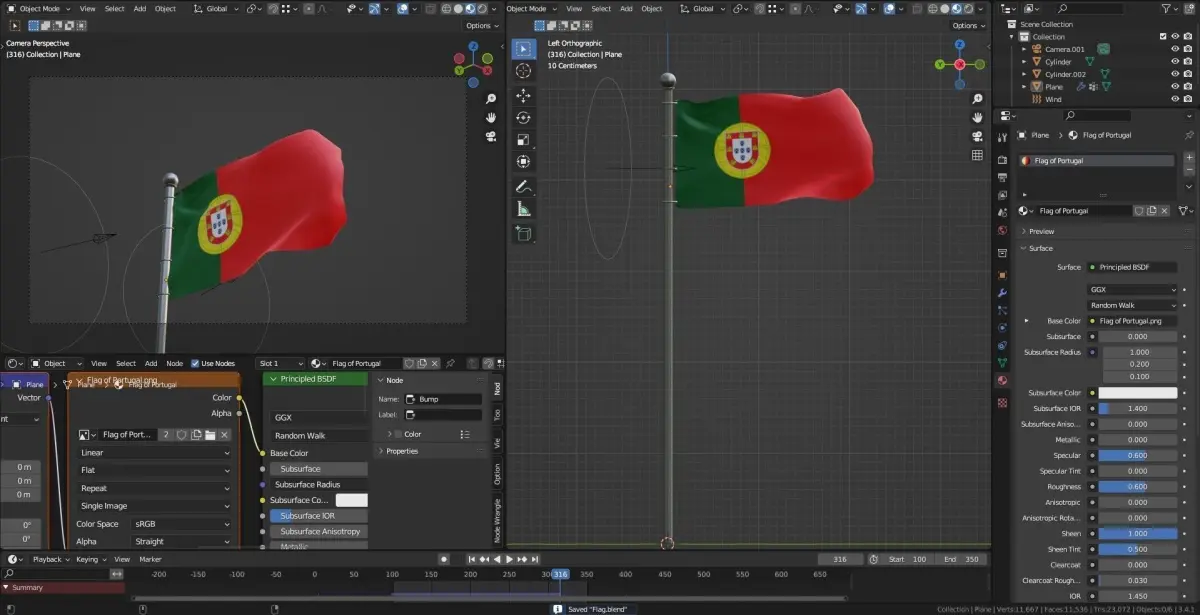The image size is (1200, 615).
Task: Select the Add Cube tool in right viewport
Action: point(524,233)
